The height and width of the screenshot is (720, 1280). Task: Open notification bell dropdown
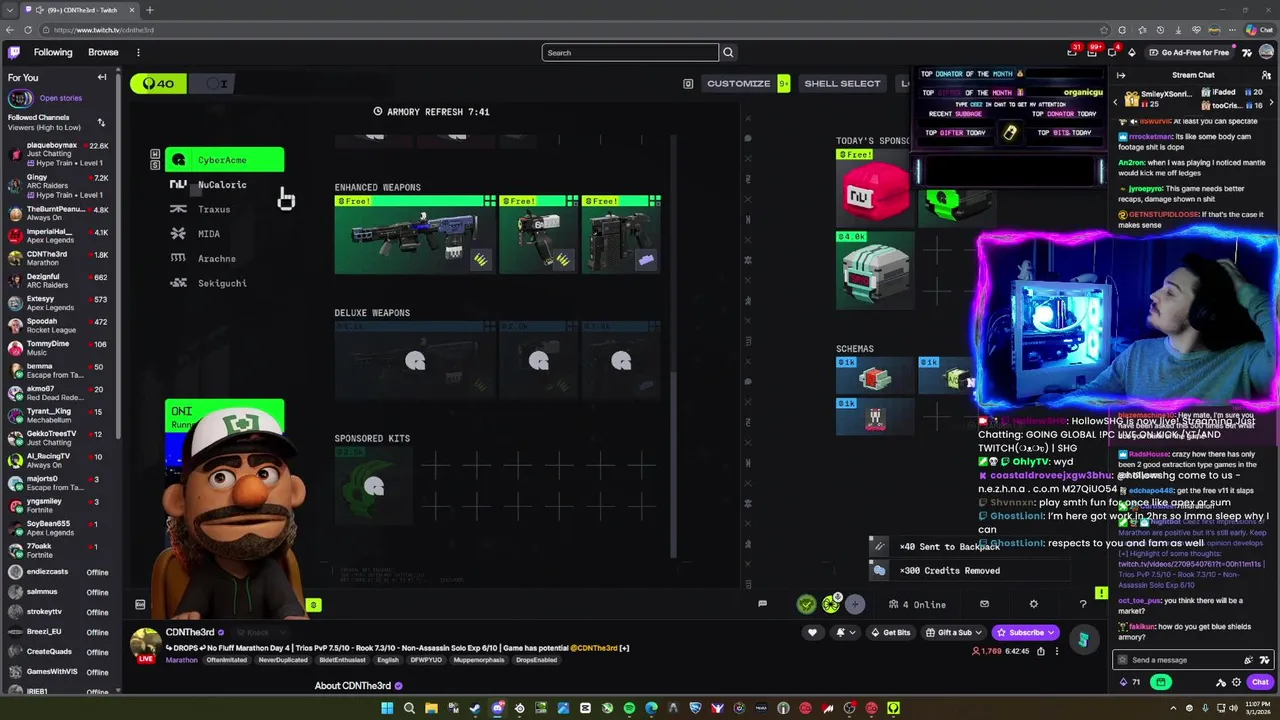pos(844,632)
